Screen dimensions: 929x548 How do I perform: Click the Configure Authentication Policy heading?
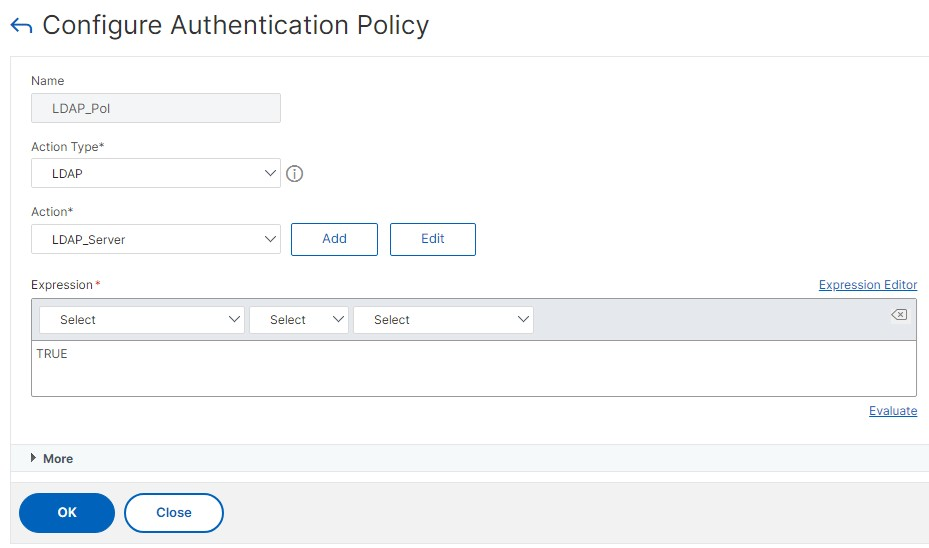point(236,25)
